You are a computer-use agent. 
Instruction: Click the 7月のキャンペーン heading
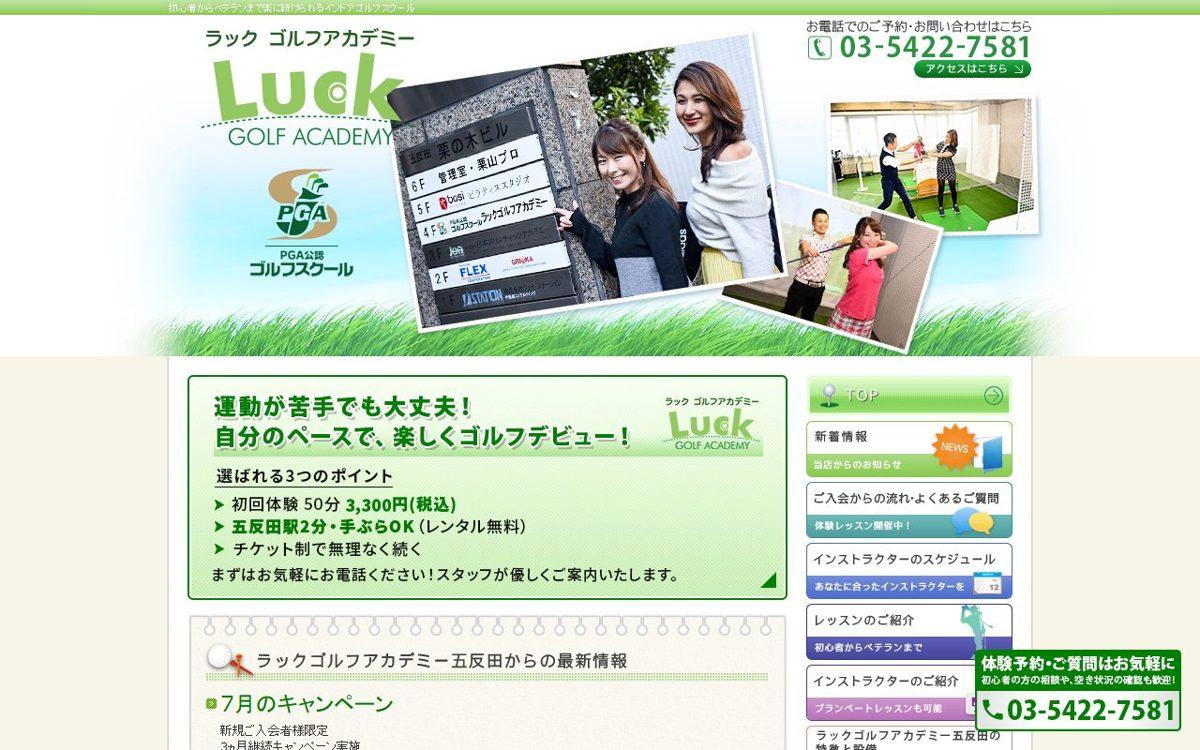(x=307, y=704)
